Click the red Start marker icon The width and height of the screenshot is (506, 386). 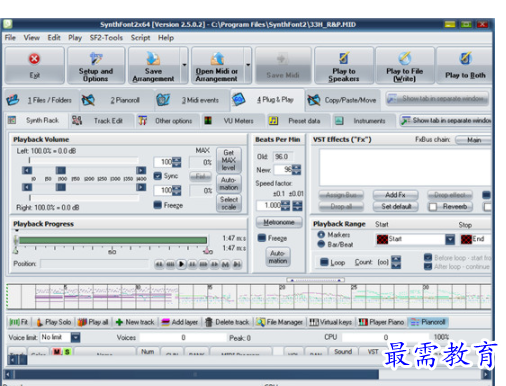click(382, 239)
